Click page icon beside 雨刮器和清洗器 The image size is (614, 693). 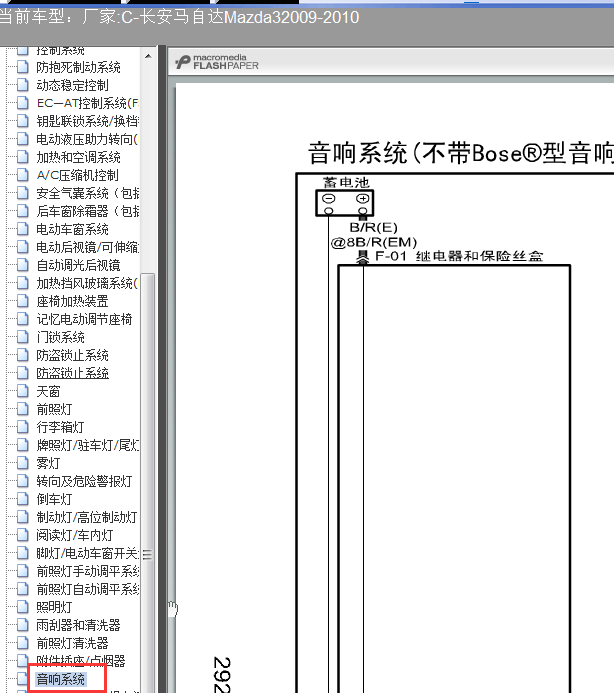pos(23,625)
